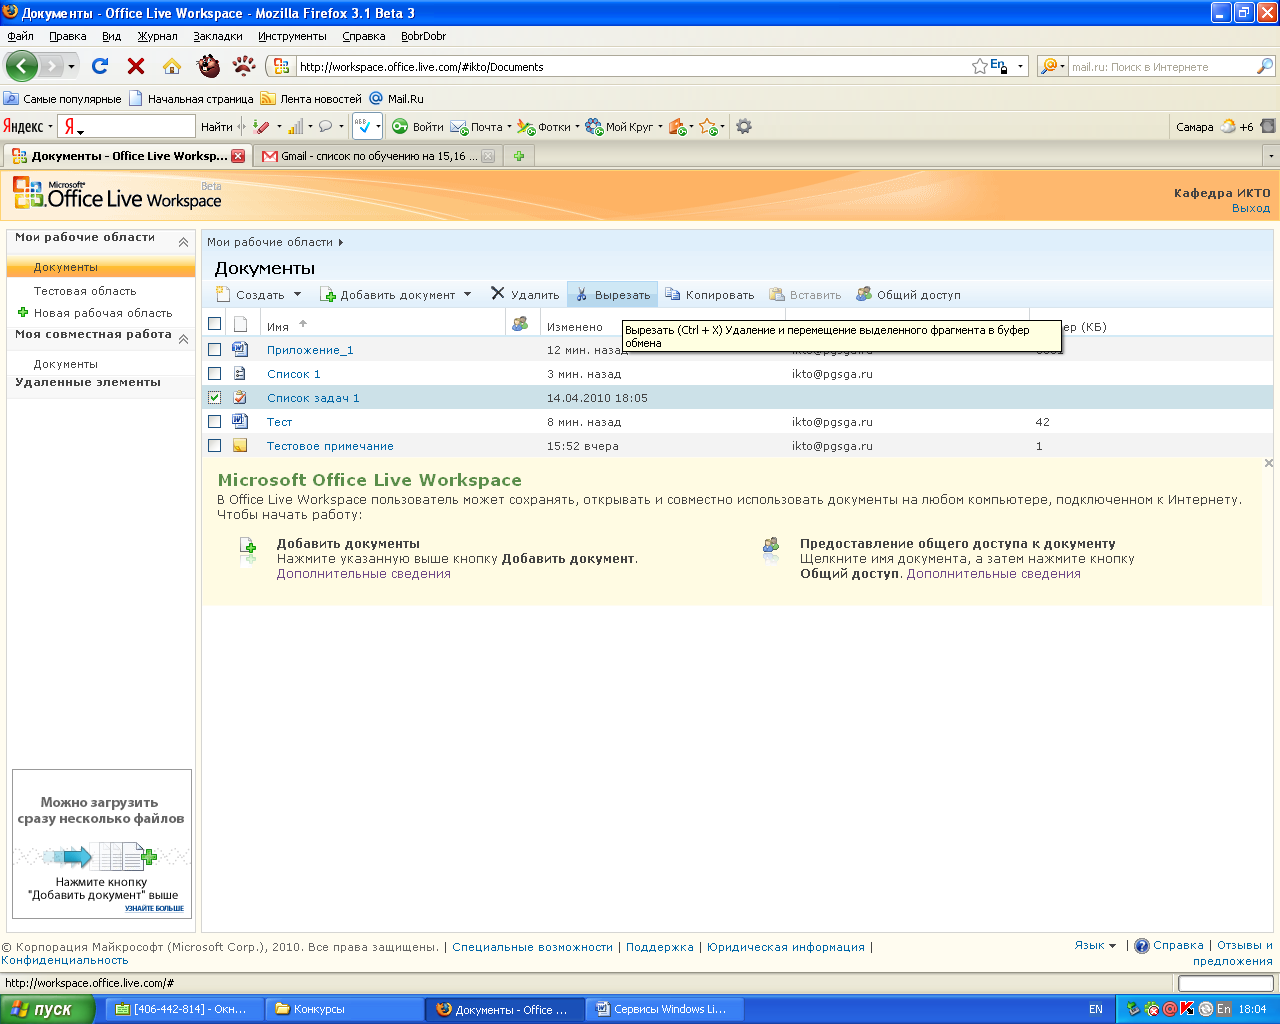Click the Delete X icon in toolbar
The image size is (1280, 1024).
[498, 294]
